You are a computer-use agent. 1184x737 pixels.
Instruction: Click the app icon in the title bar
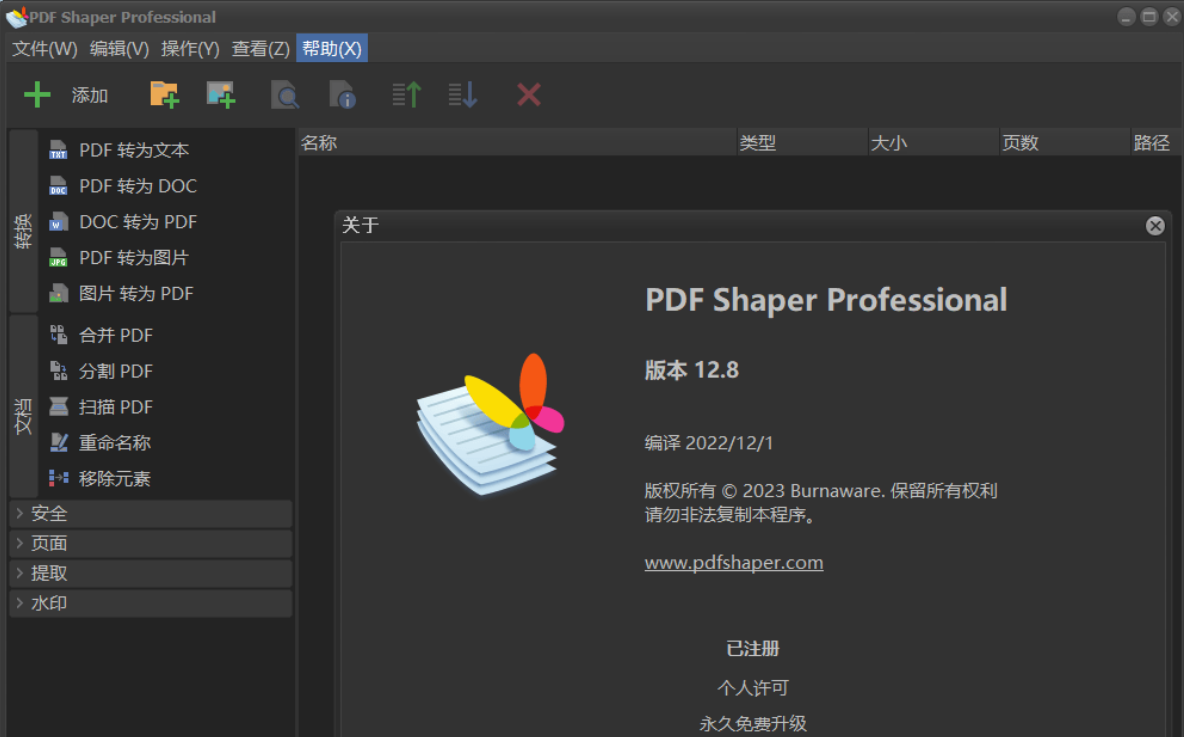[x=16, y=17]
